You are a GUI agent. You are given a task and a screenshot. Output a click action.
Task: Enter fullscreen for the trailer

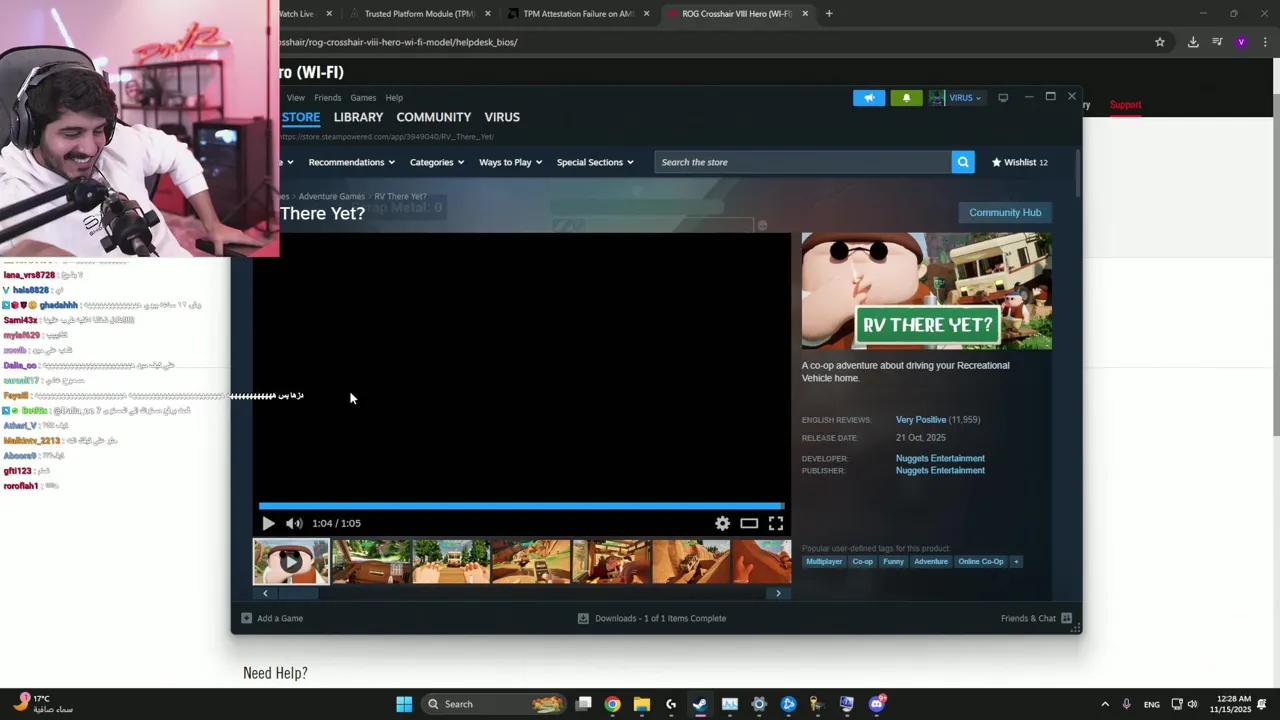pos(776,523)
